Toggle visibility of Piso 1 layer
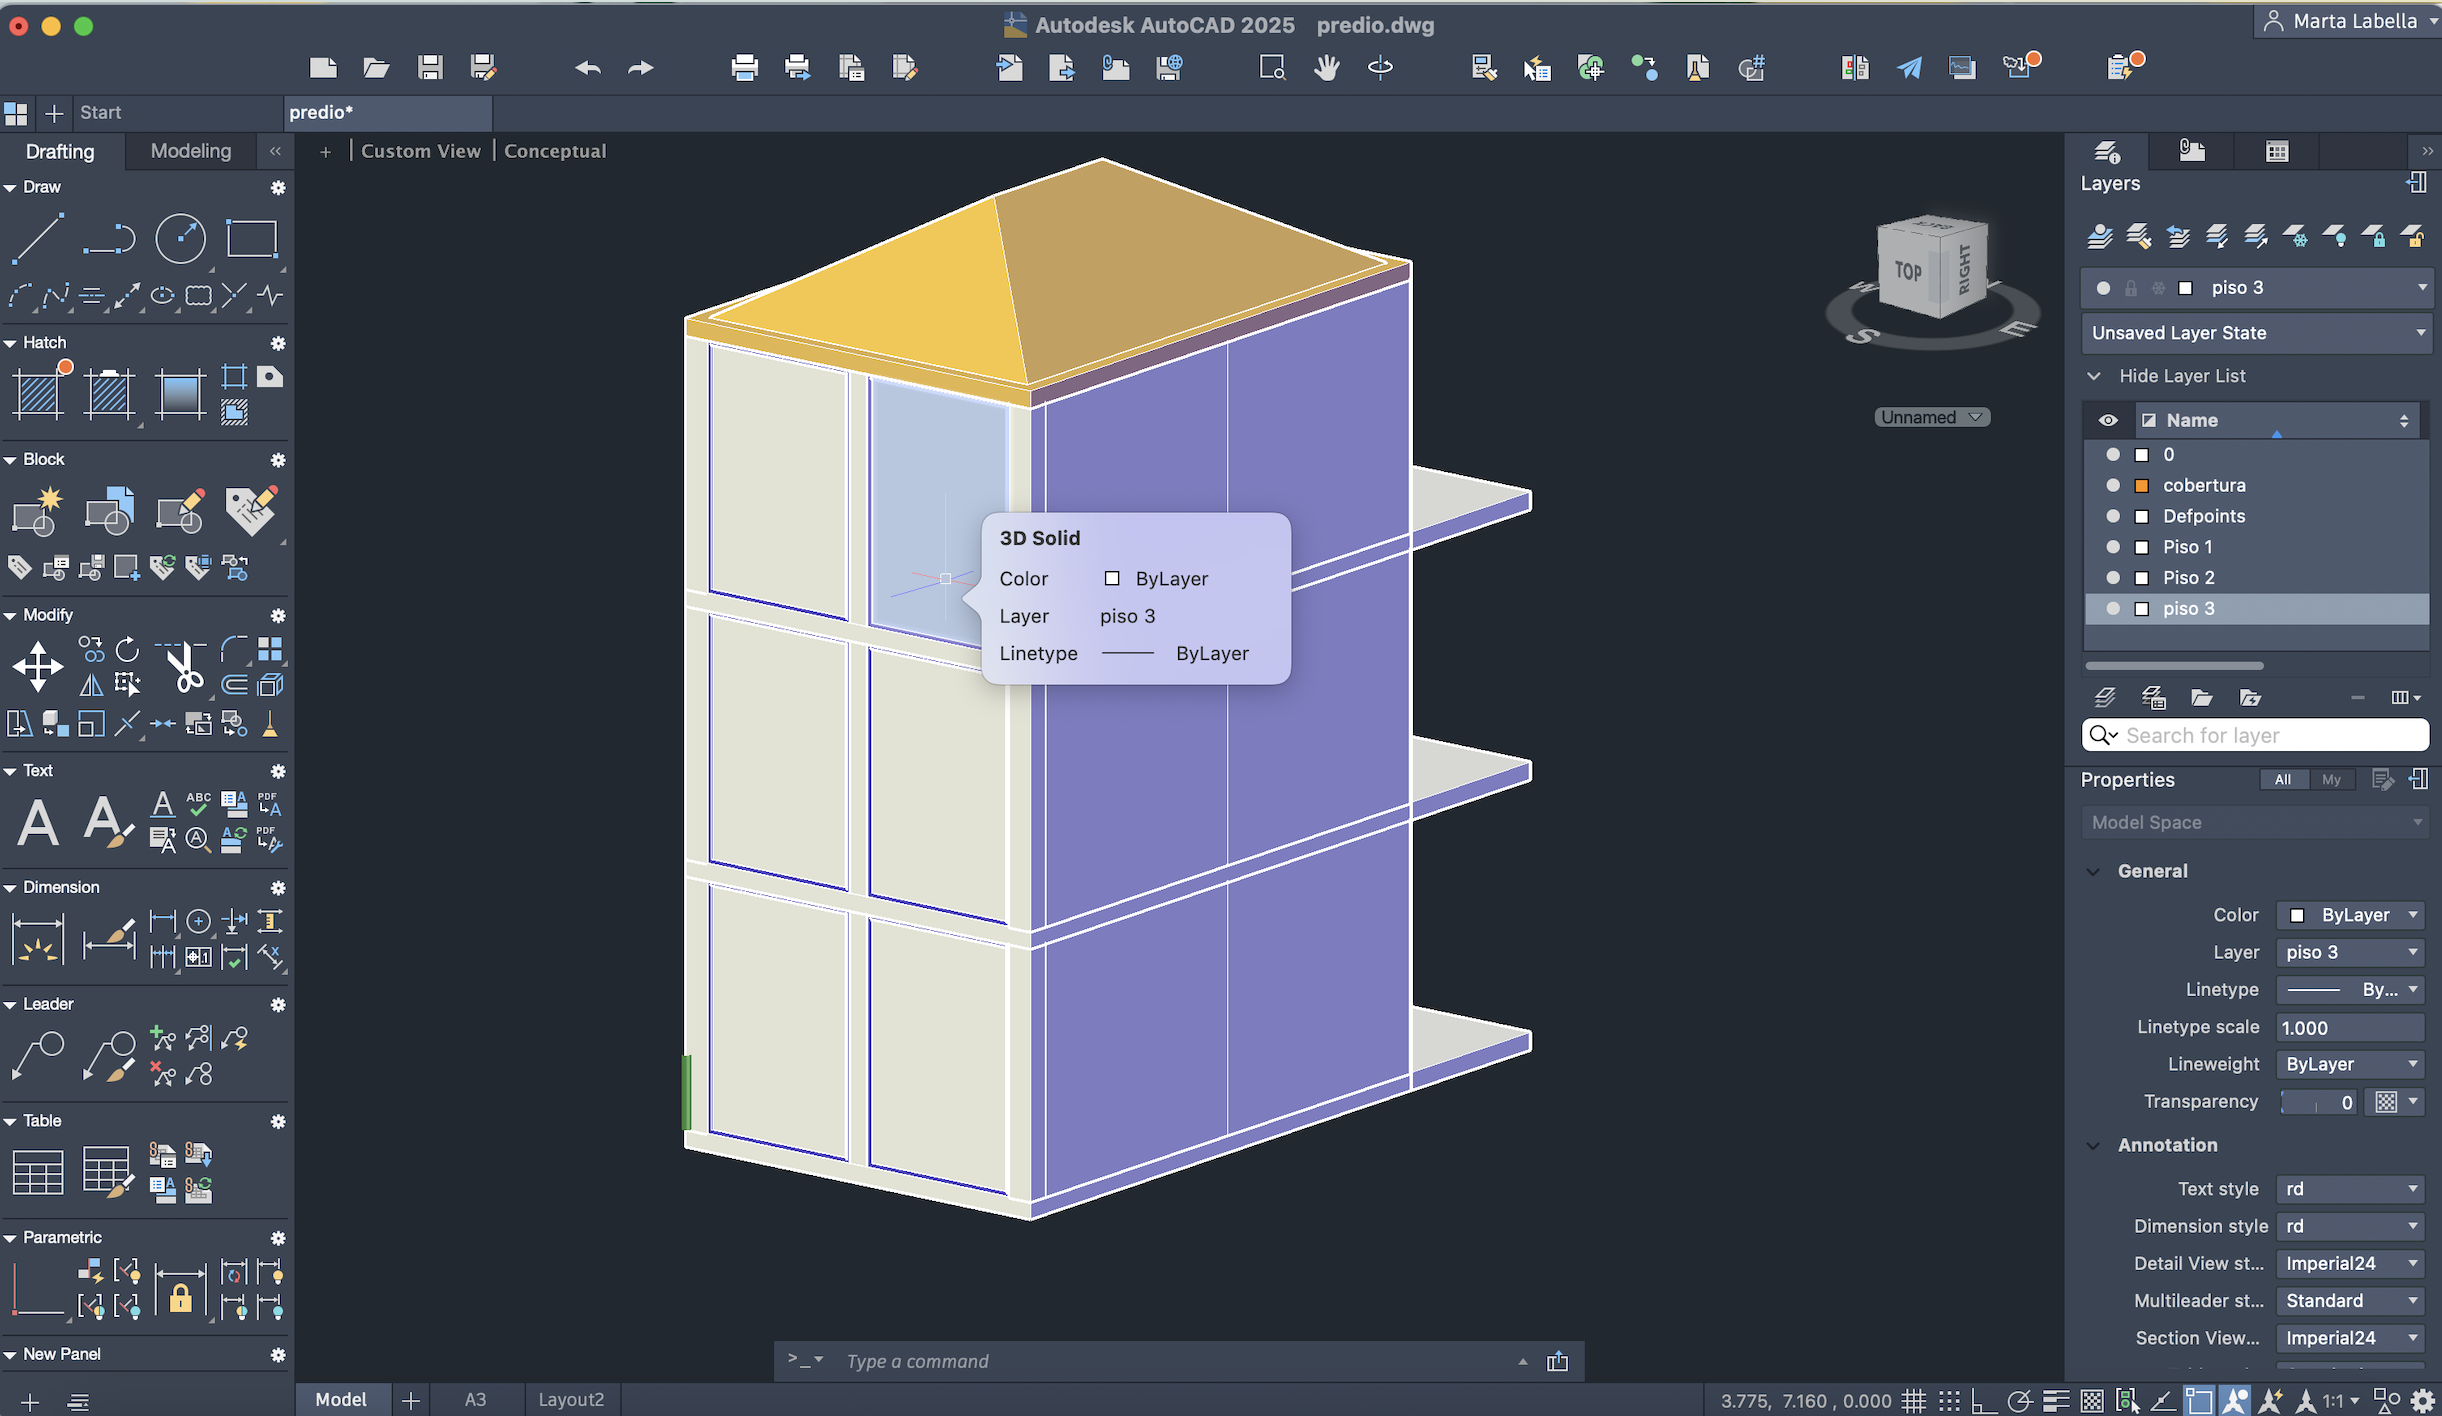 2113,547
